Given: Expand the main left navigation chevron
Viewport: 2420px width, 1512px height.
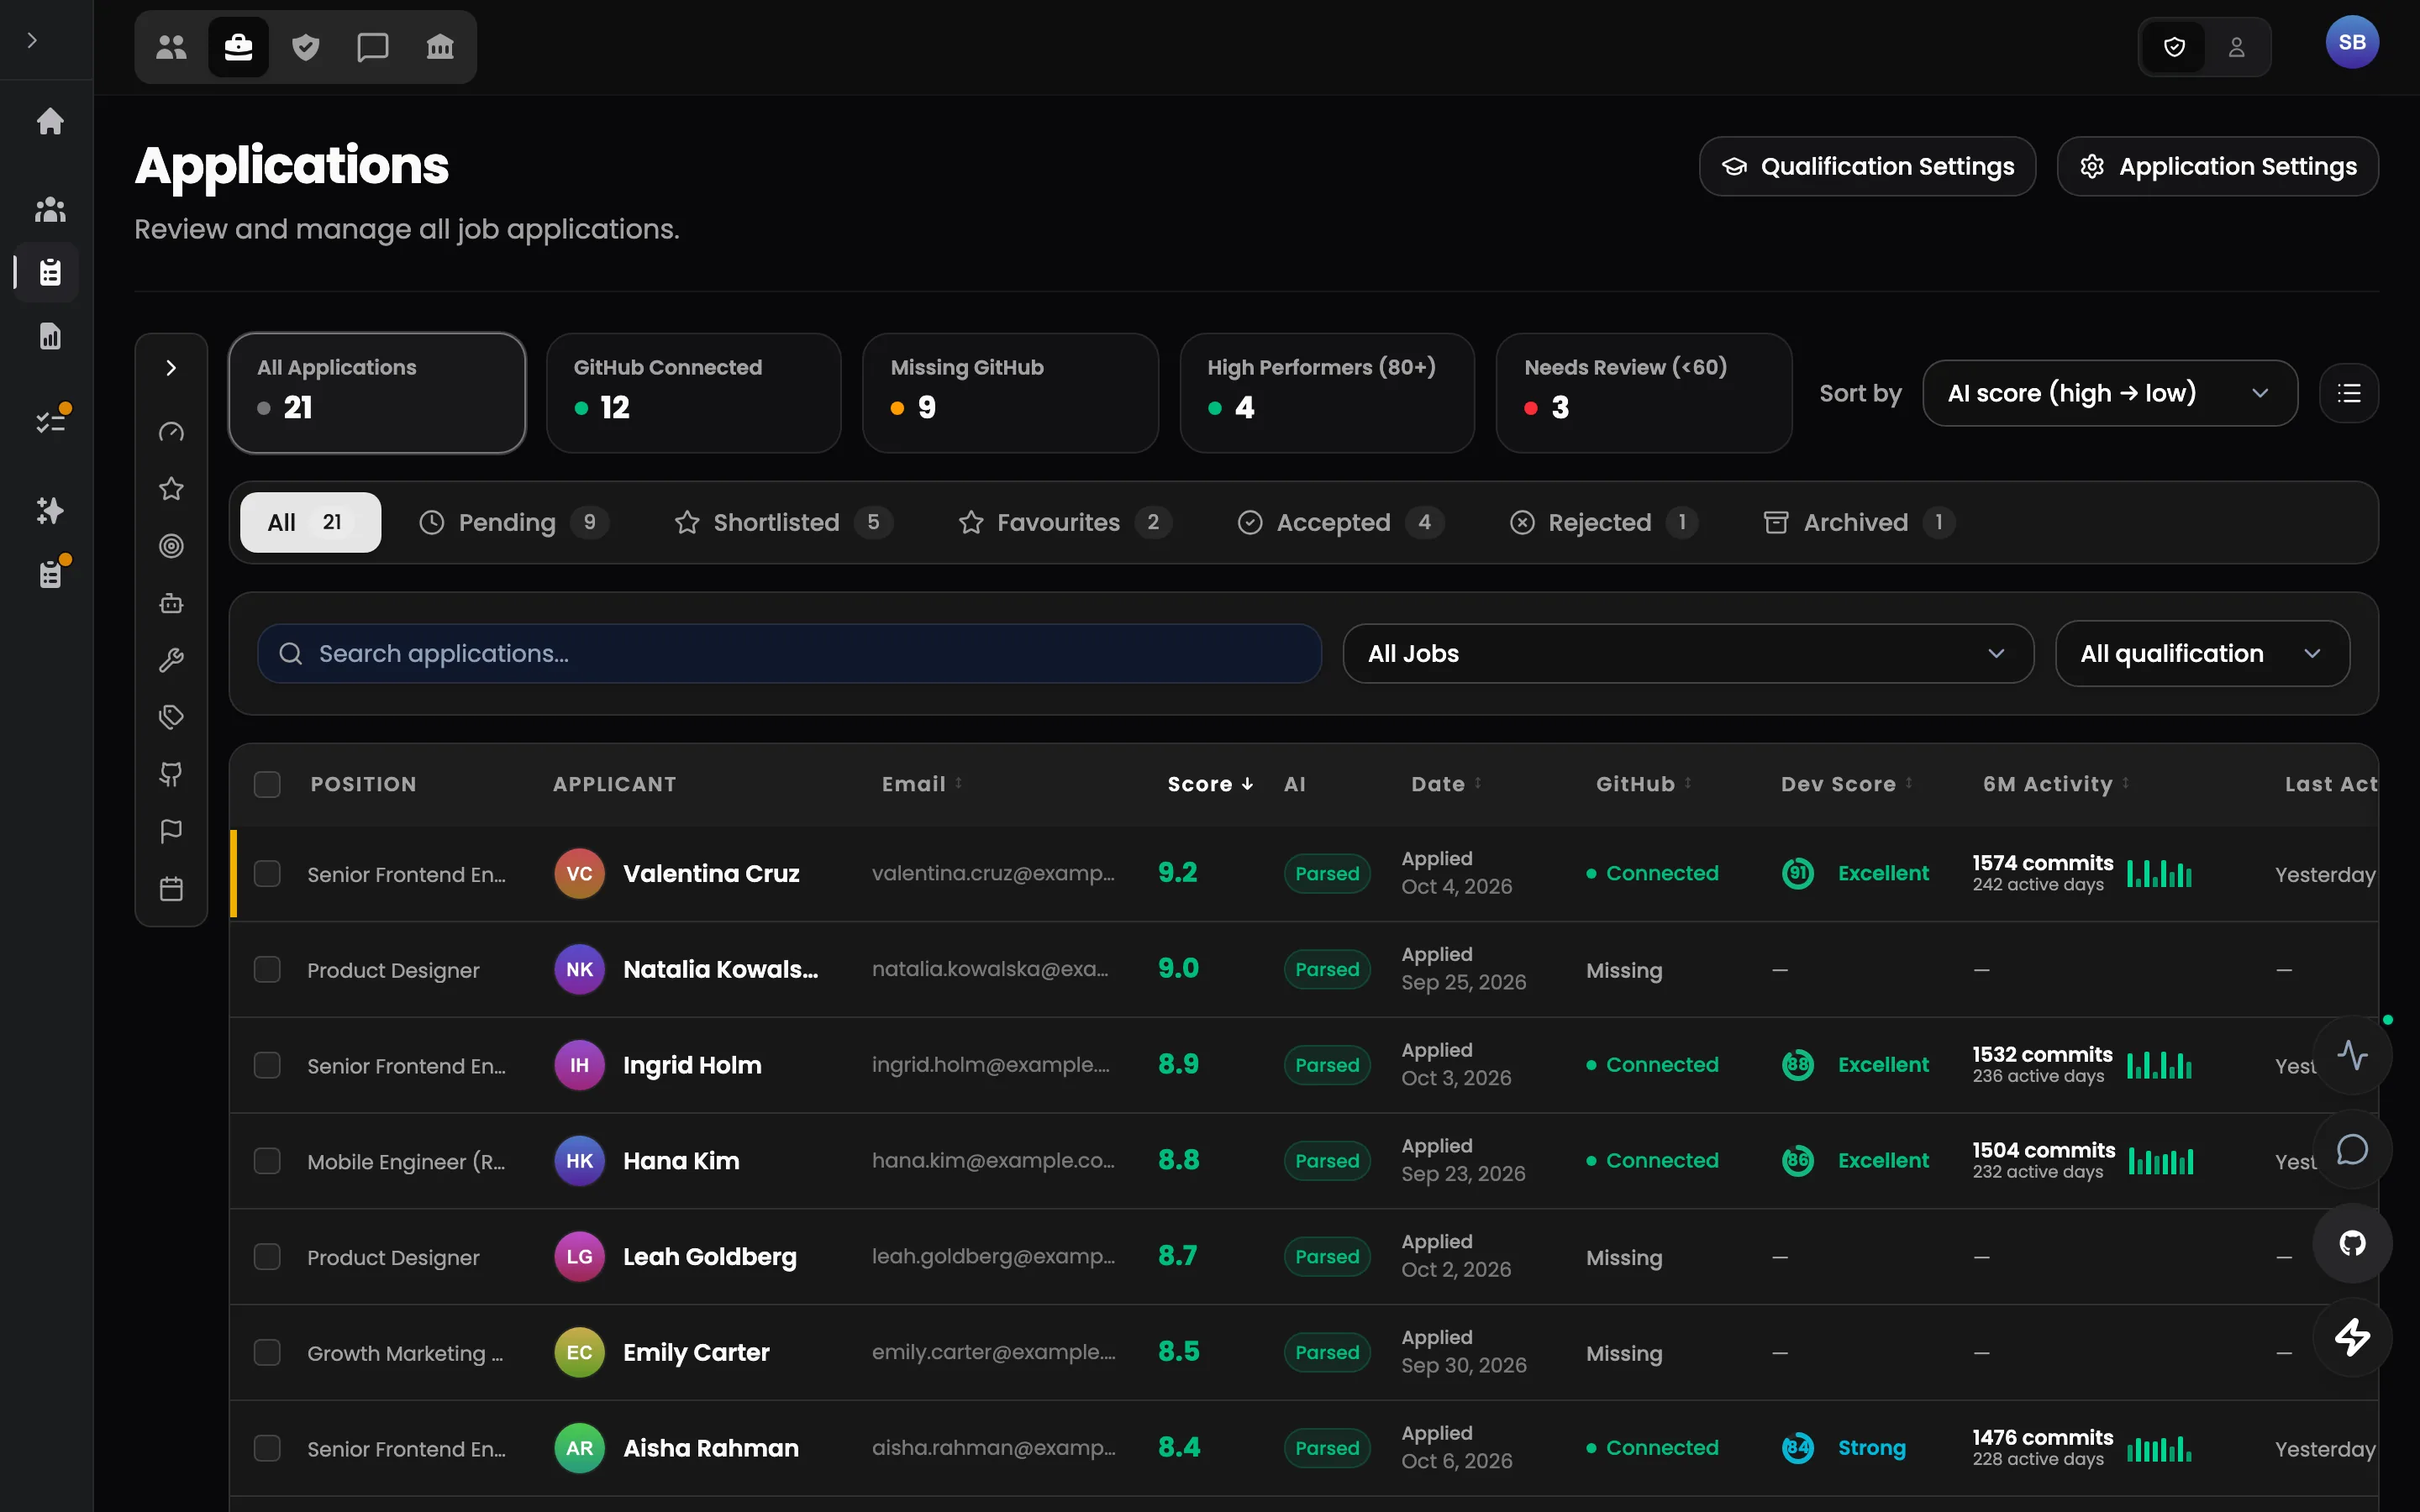Looking at the screenshot, I should pyautogui.click(x=32, y=40).
